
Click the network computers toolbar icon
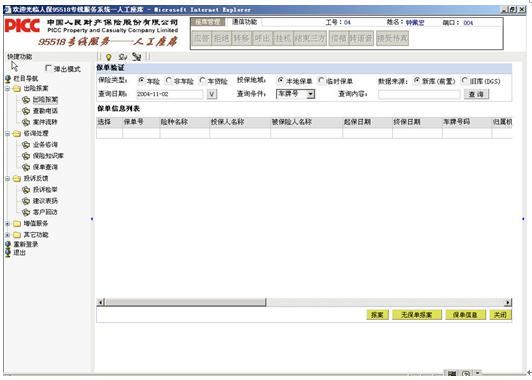pyautogui.click(x=137, y=57)
